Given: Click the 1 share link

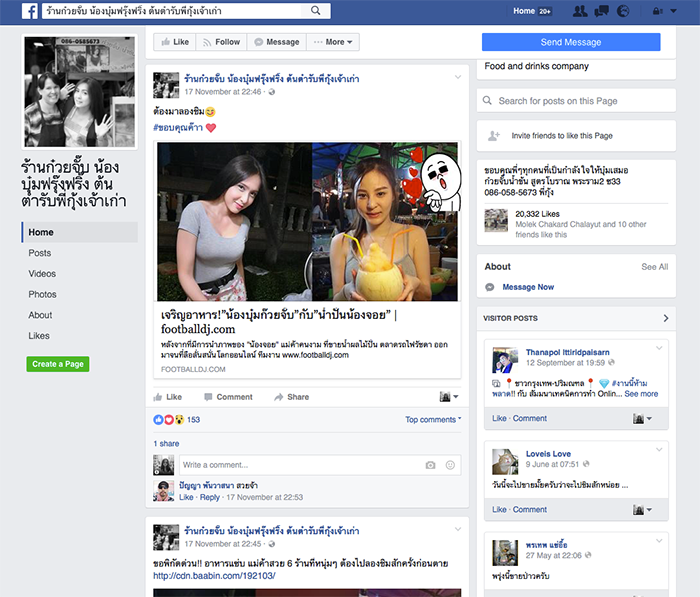Looking at the screenshot, I should coord(166,444).
